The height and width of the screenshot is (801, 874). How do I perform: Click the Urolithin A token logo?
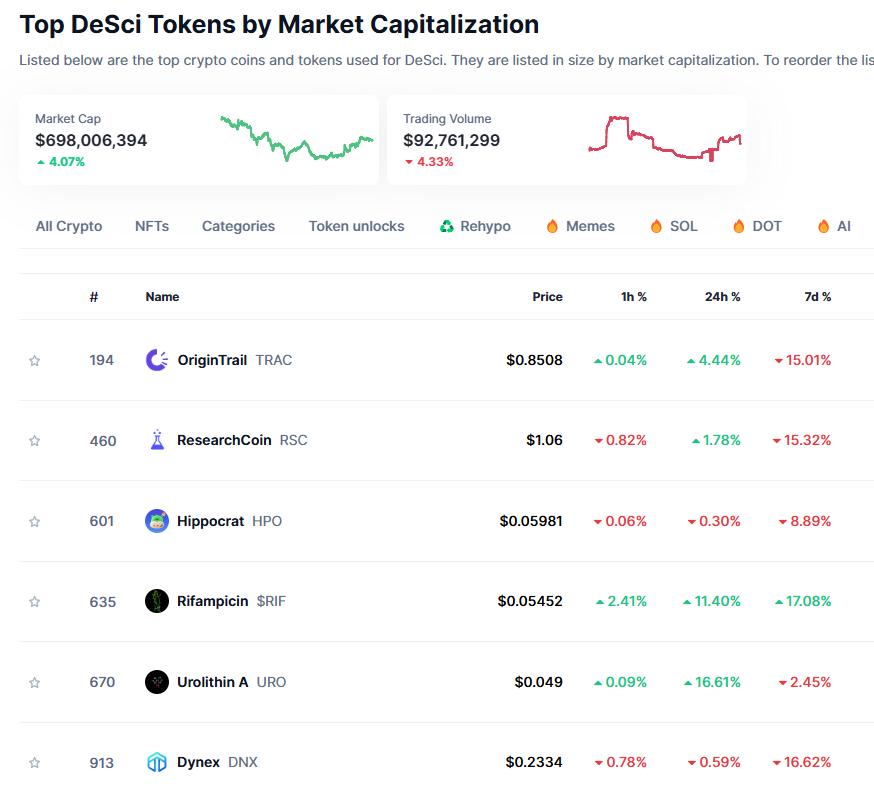(158, 682)
